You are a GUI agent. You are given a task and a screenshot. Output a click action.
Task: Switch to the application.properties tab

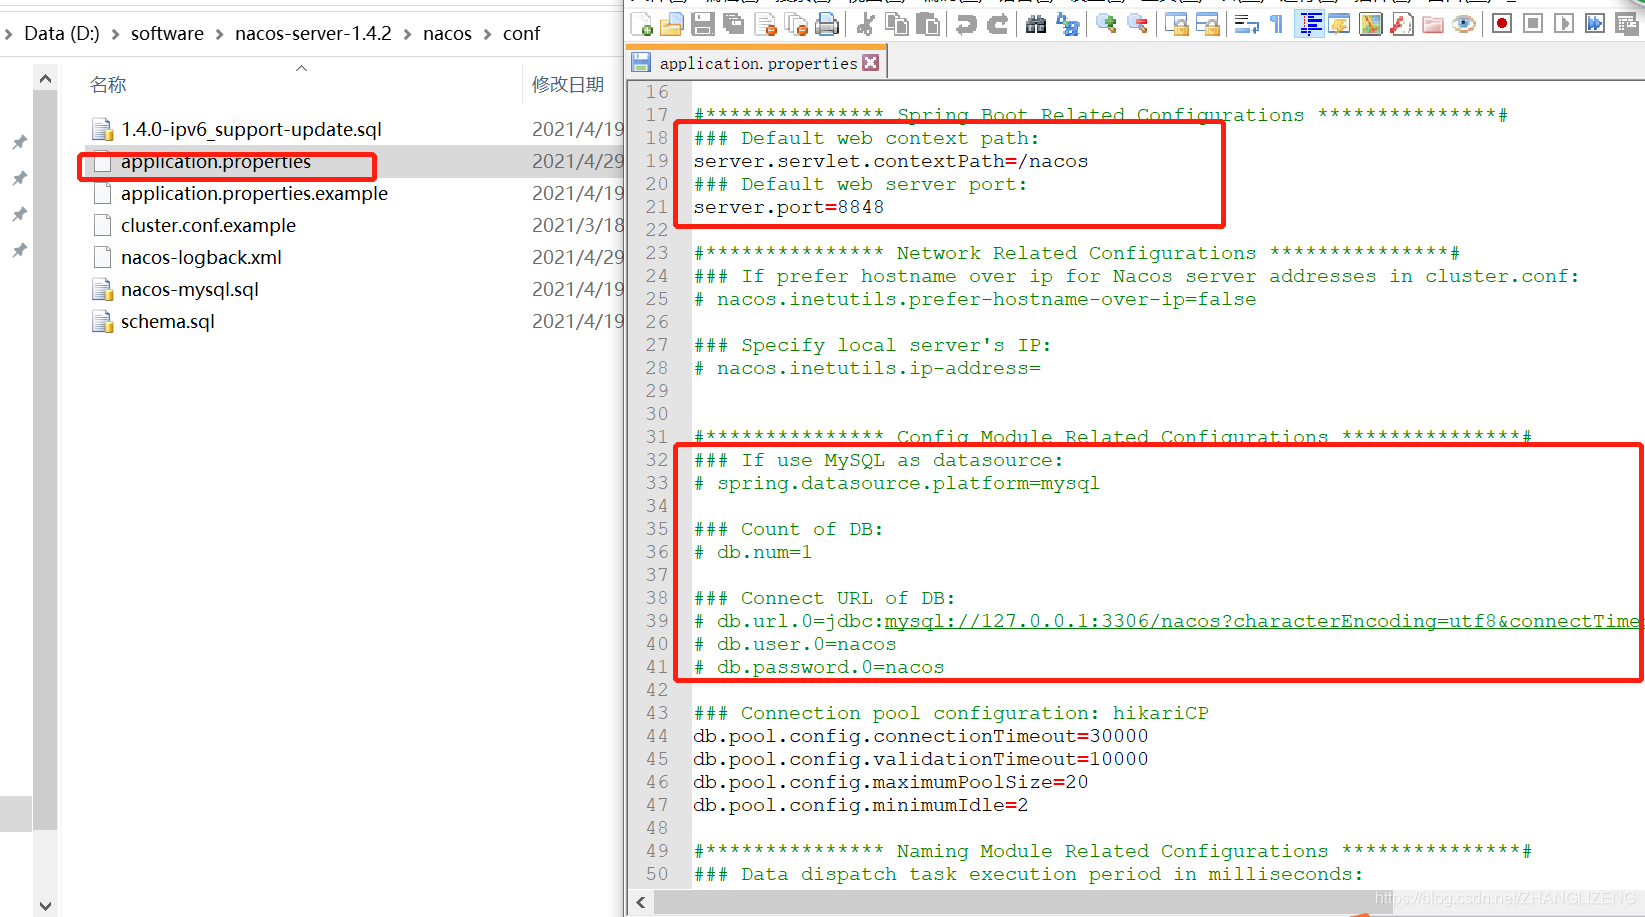757,63
